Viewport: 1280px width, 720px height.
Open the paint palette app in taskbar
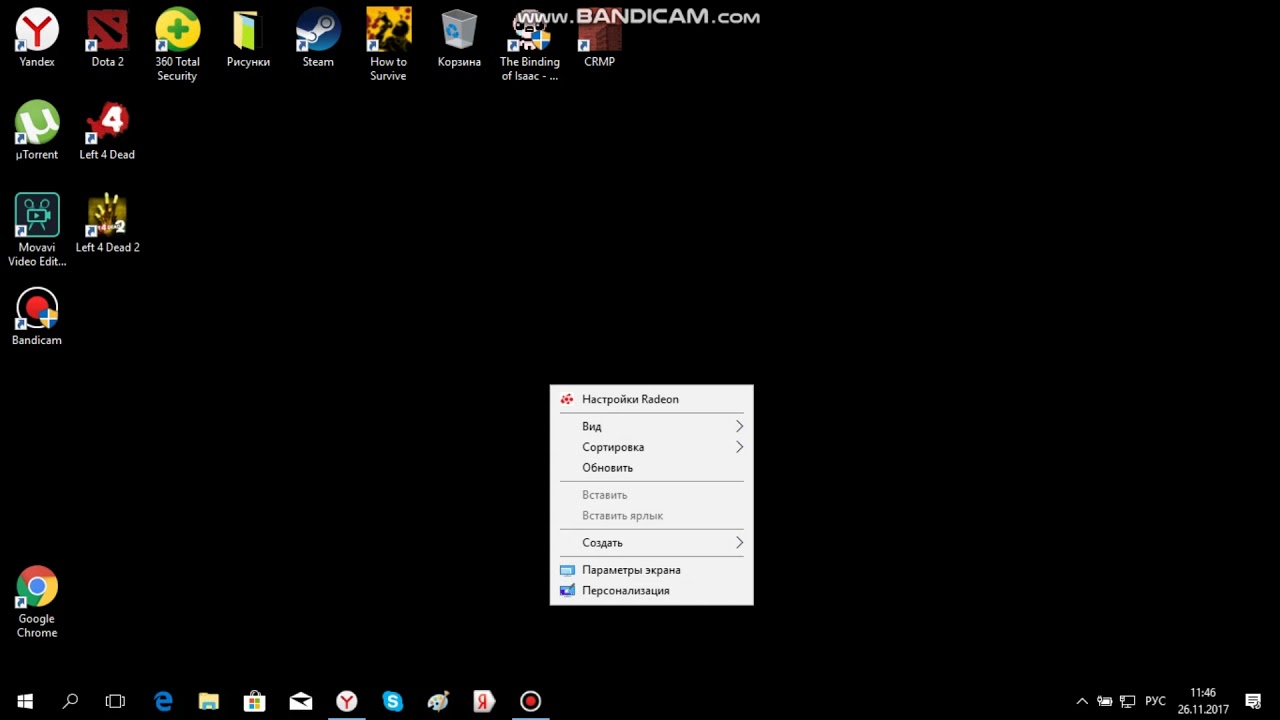coord(439,701)
